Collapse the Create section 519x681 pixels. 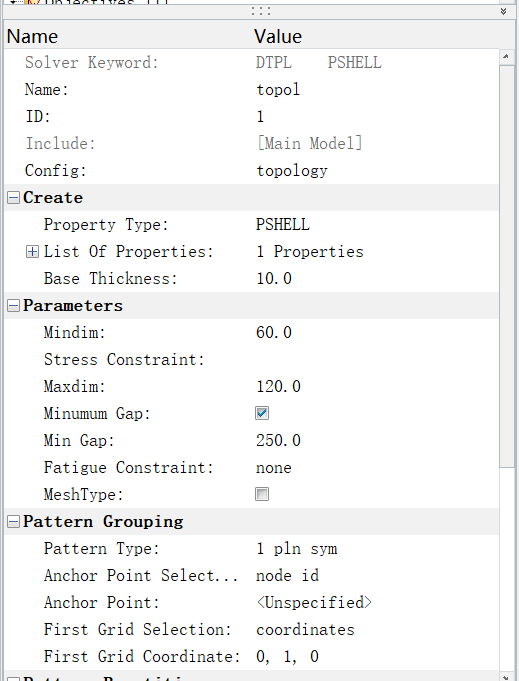(x=13, y=198)
